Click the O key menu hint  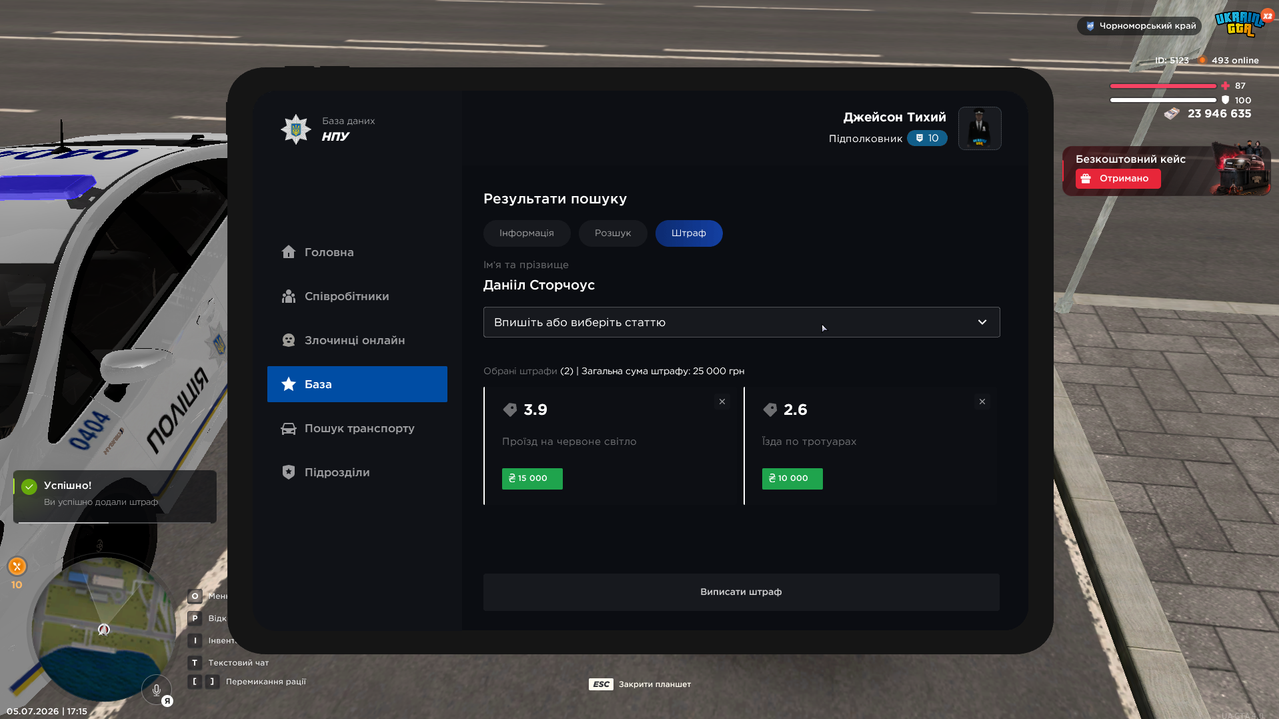point(196,596)
